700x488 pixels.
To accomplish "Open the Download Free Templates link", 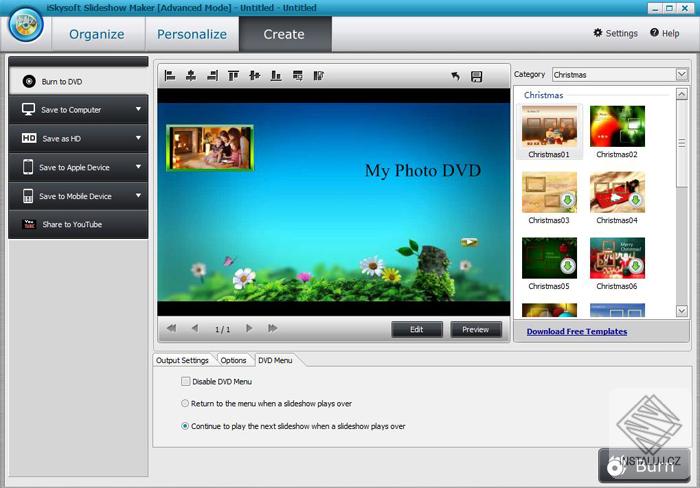I will [x=577, y=331].
